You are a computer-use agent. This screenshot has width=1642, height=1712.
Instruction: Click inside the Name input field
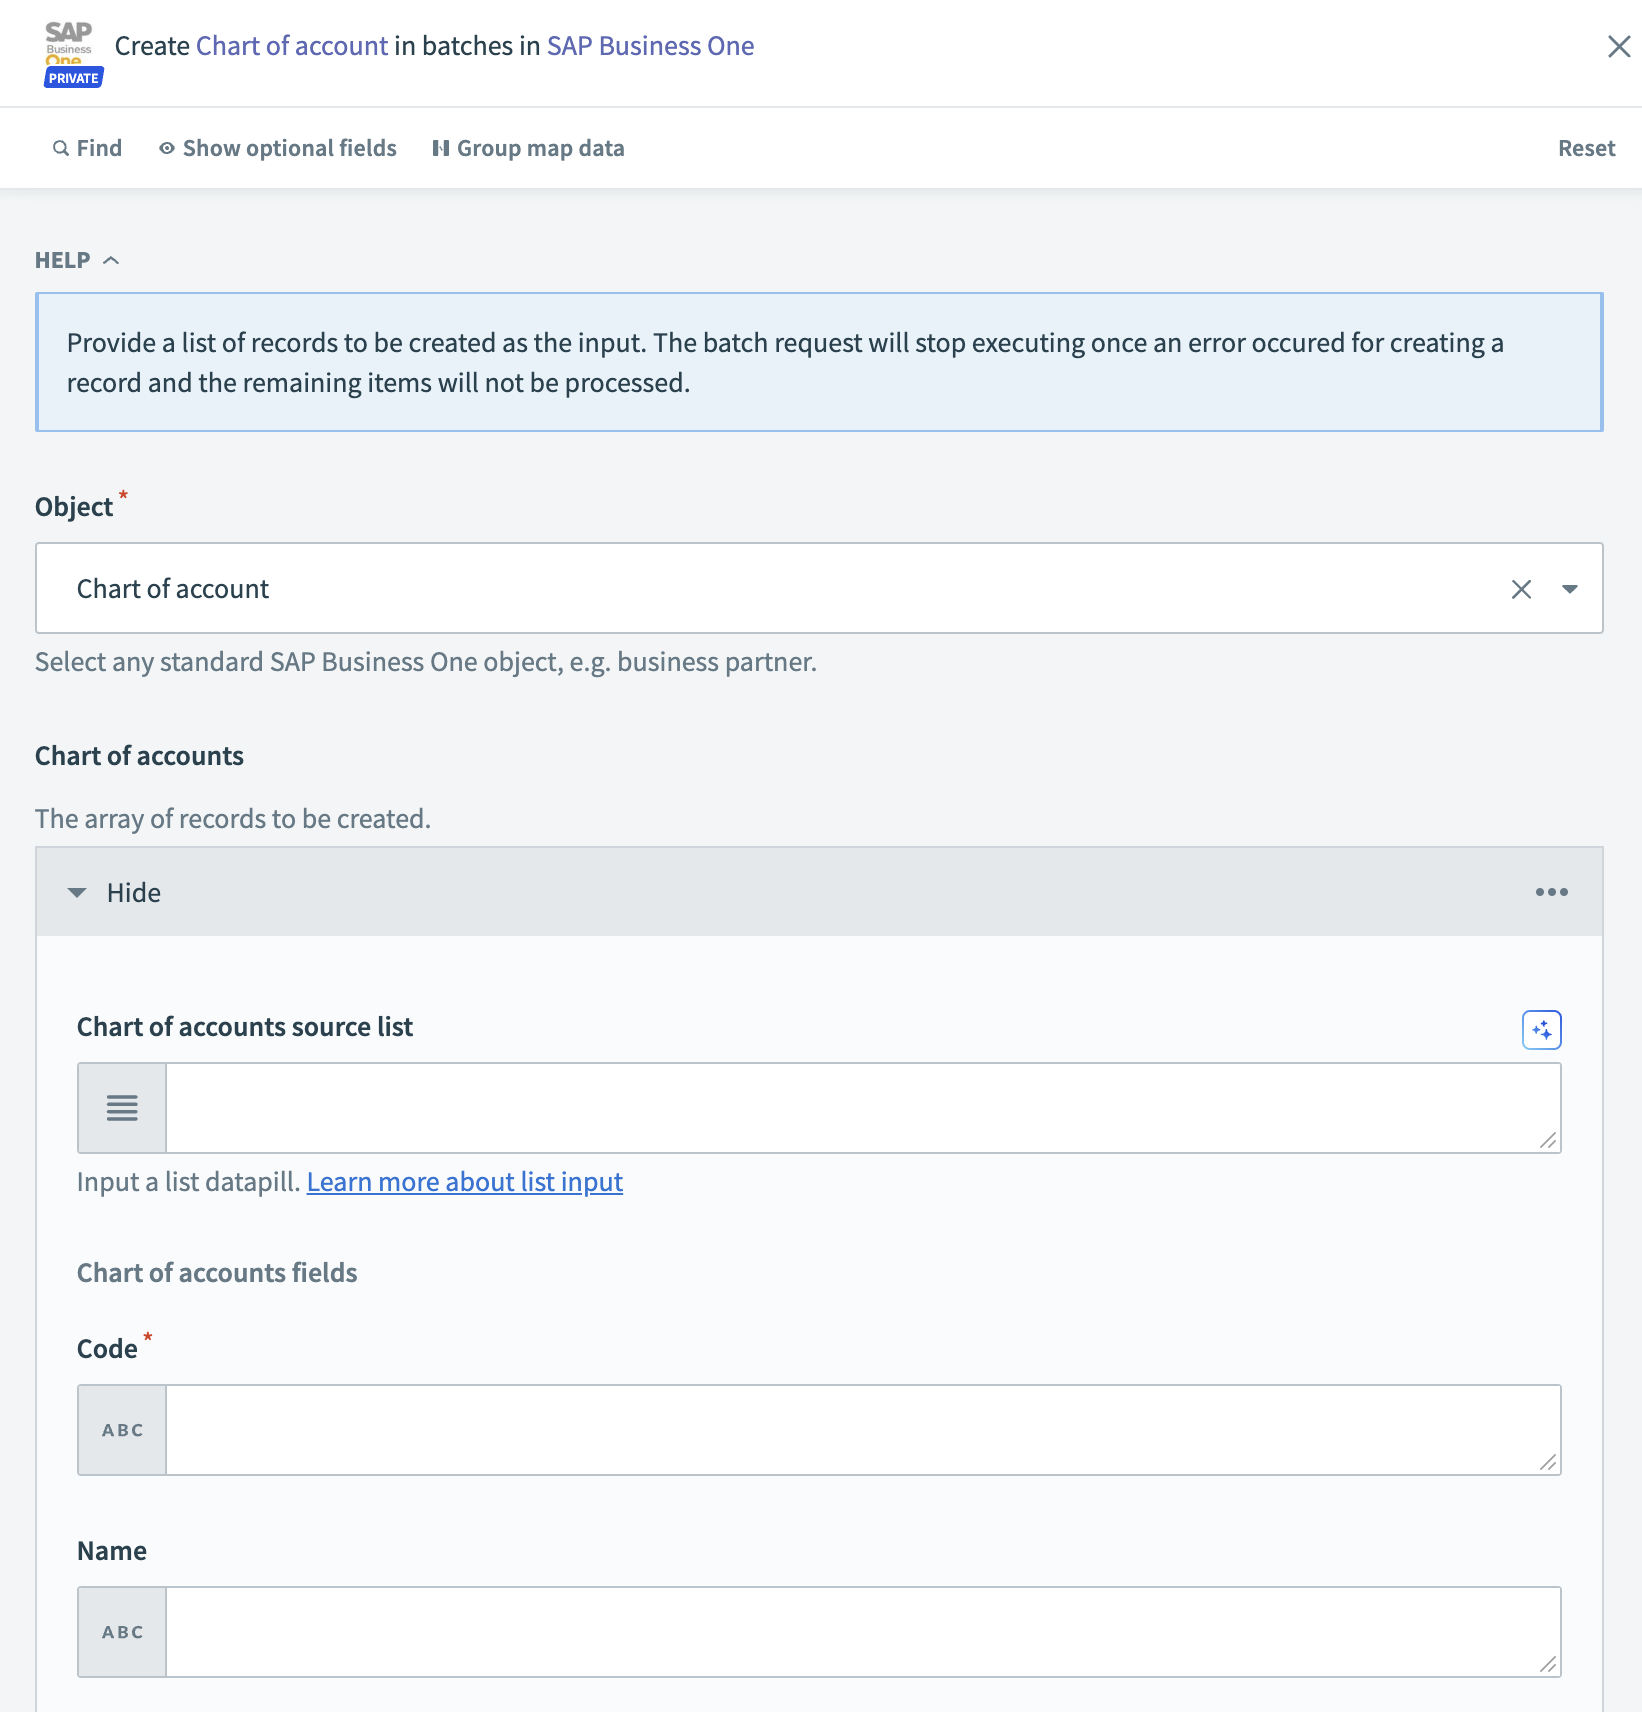860,1631
